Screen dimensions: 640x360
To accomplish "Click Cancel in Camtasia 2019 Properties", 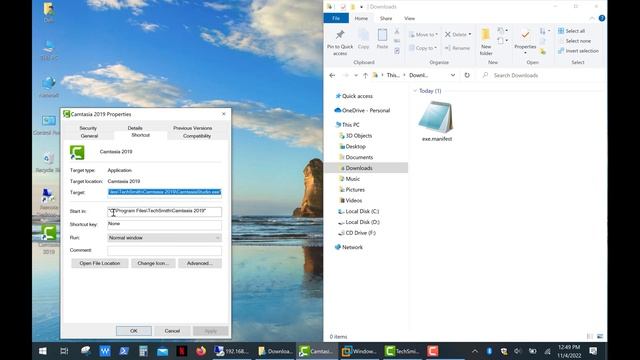I will 172,331.
